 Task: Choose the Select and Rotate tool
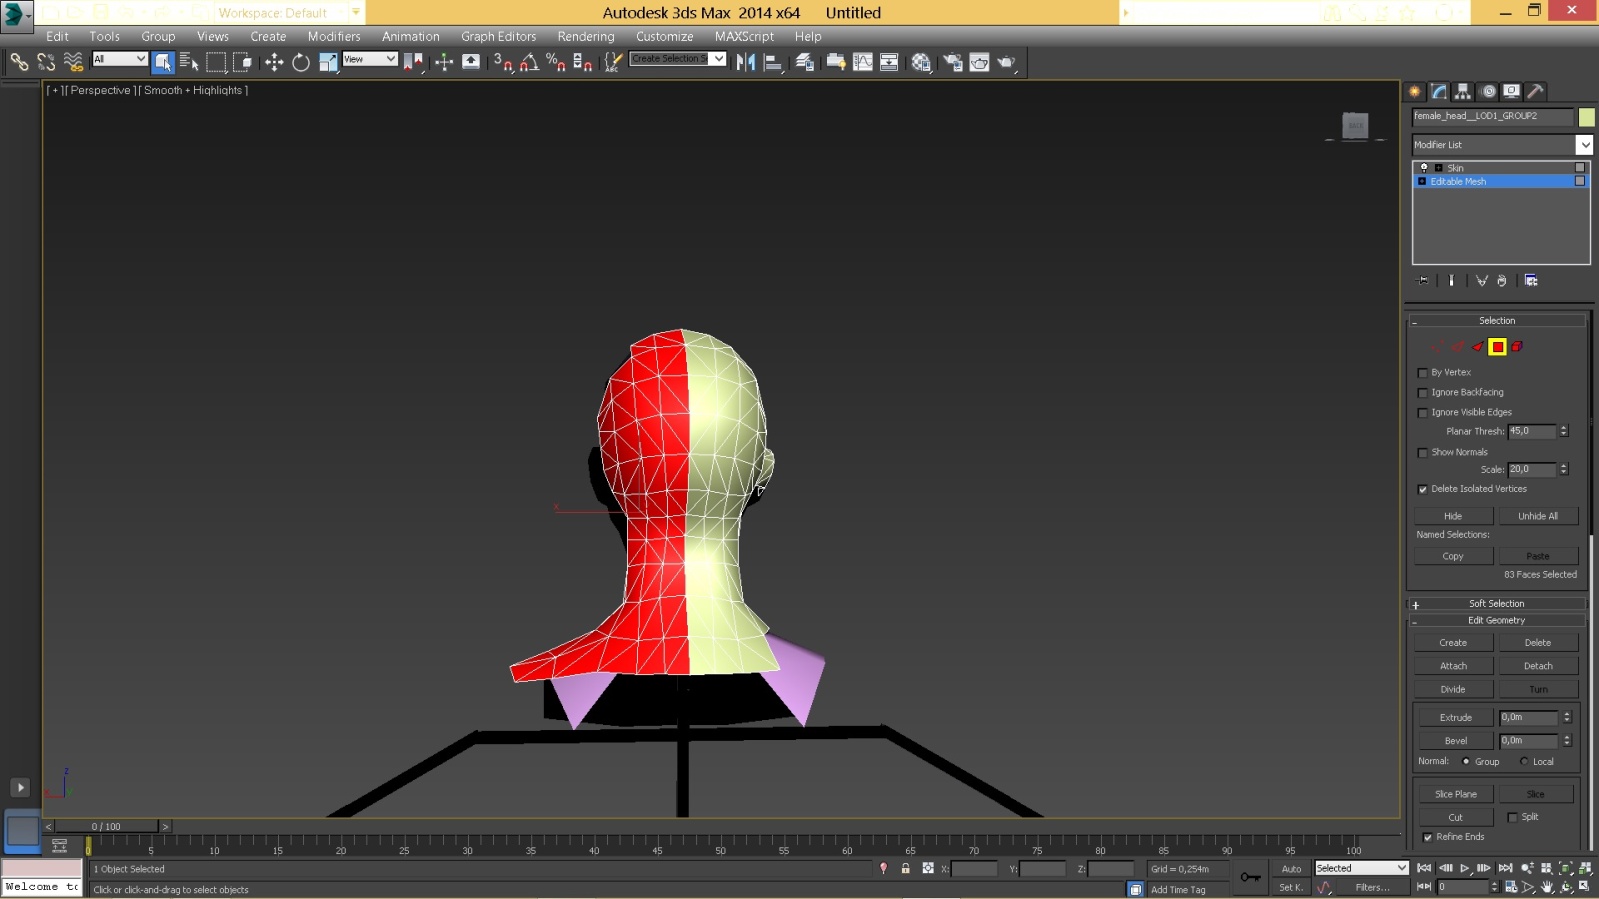pos(301,62)
